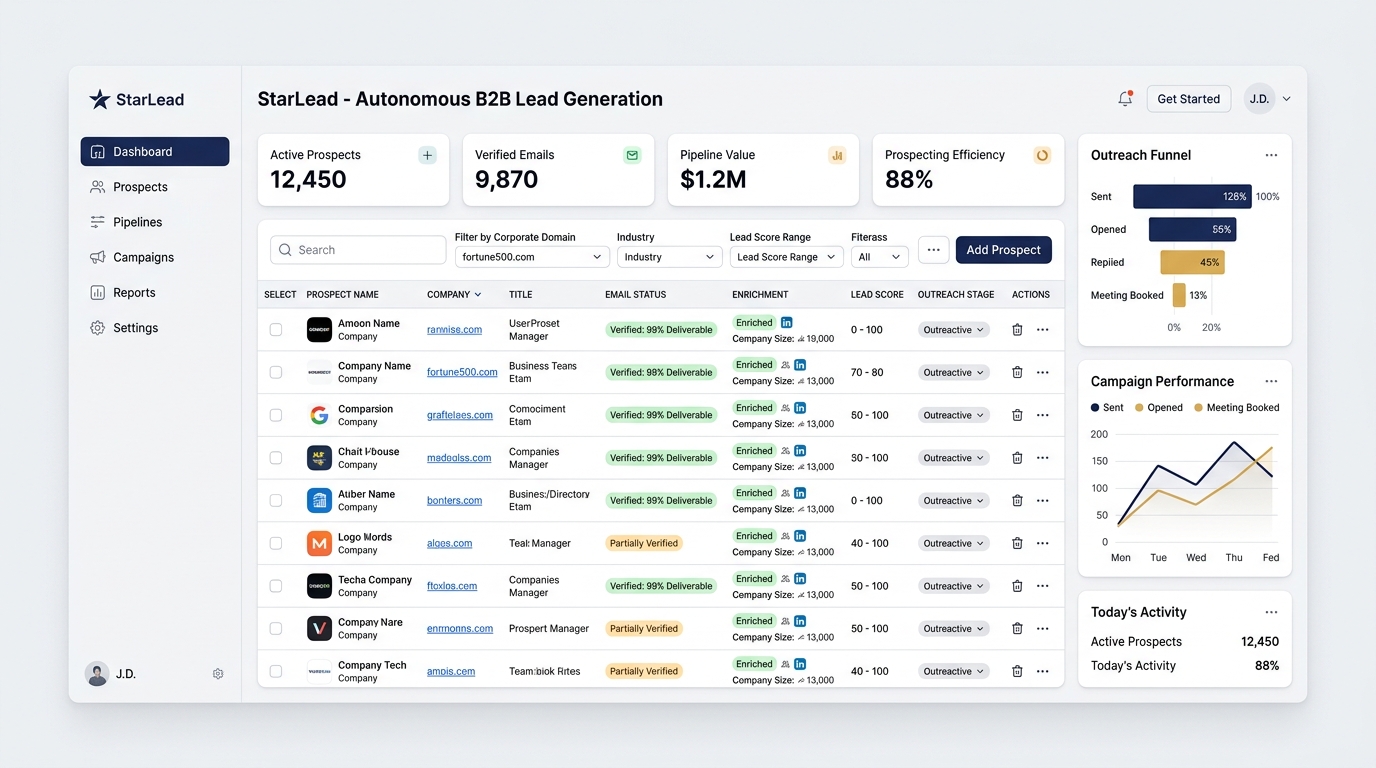Click the Meeting Booked funnel bar

1179,295
